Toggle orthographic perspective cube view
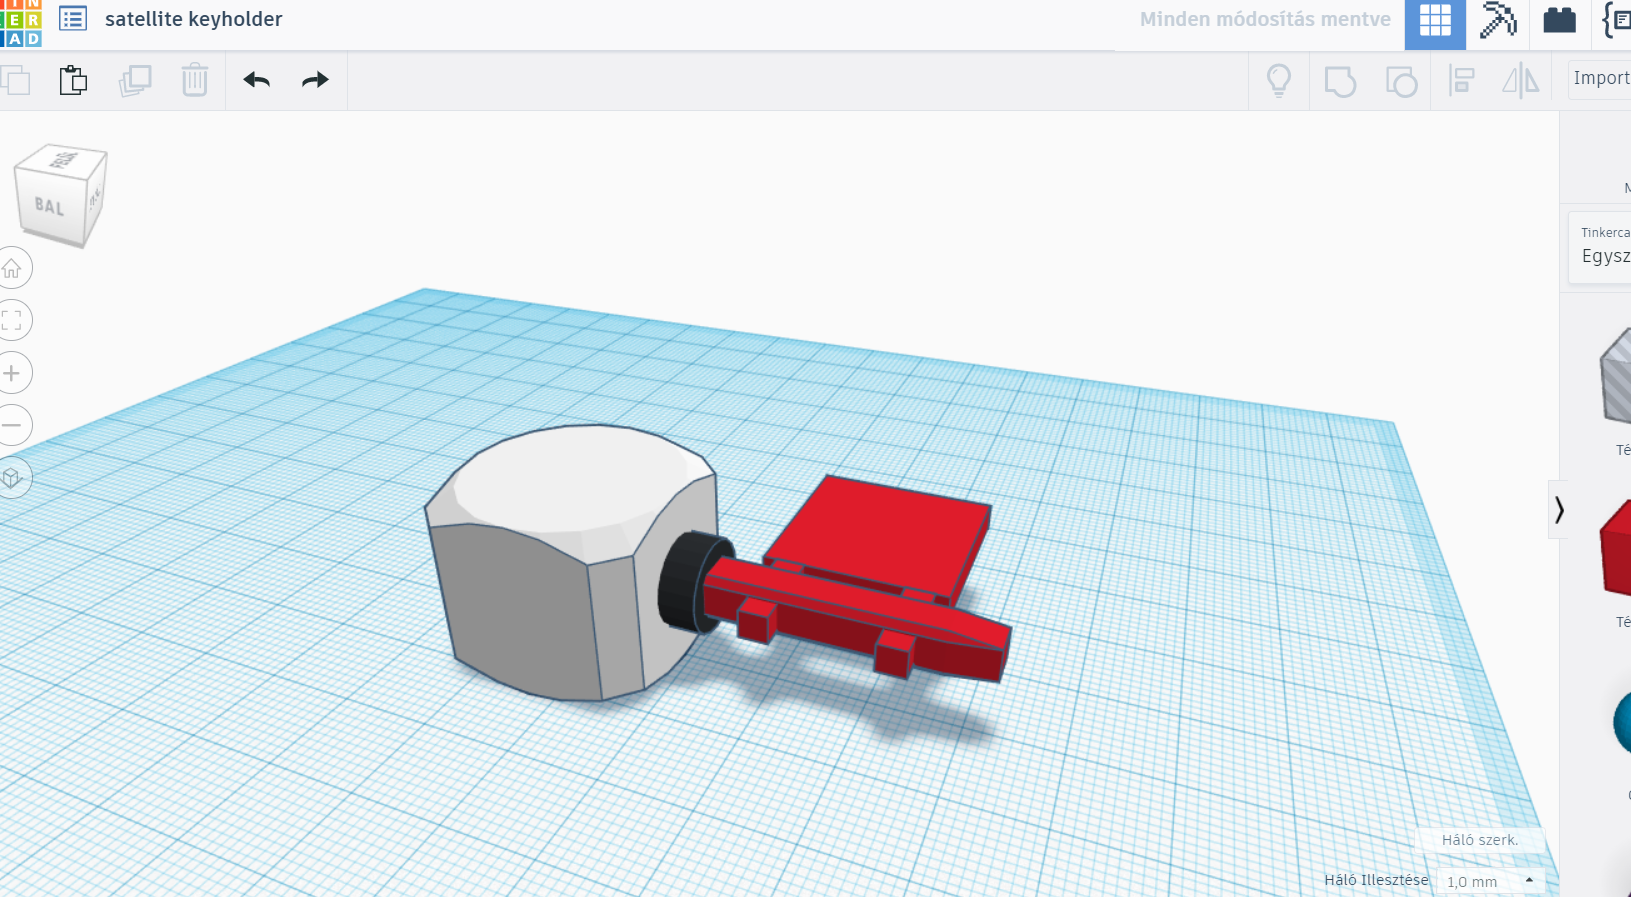 12,477
